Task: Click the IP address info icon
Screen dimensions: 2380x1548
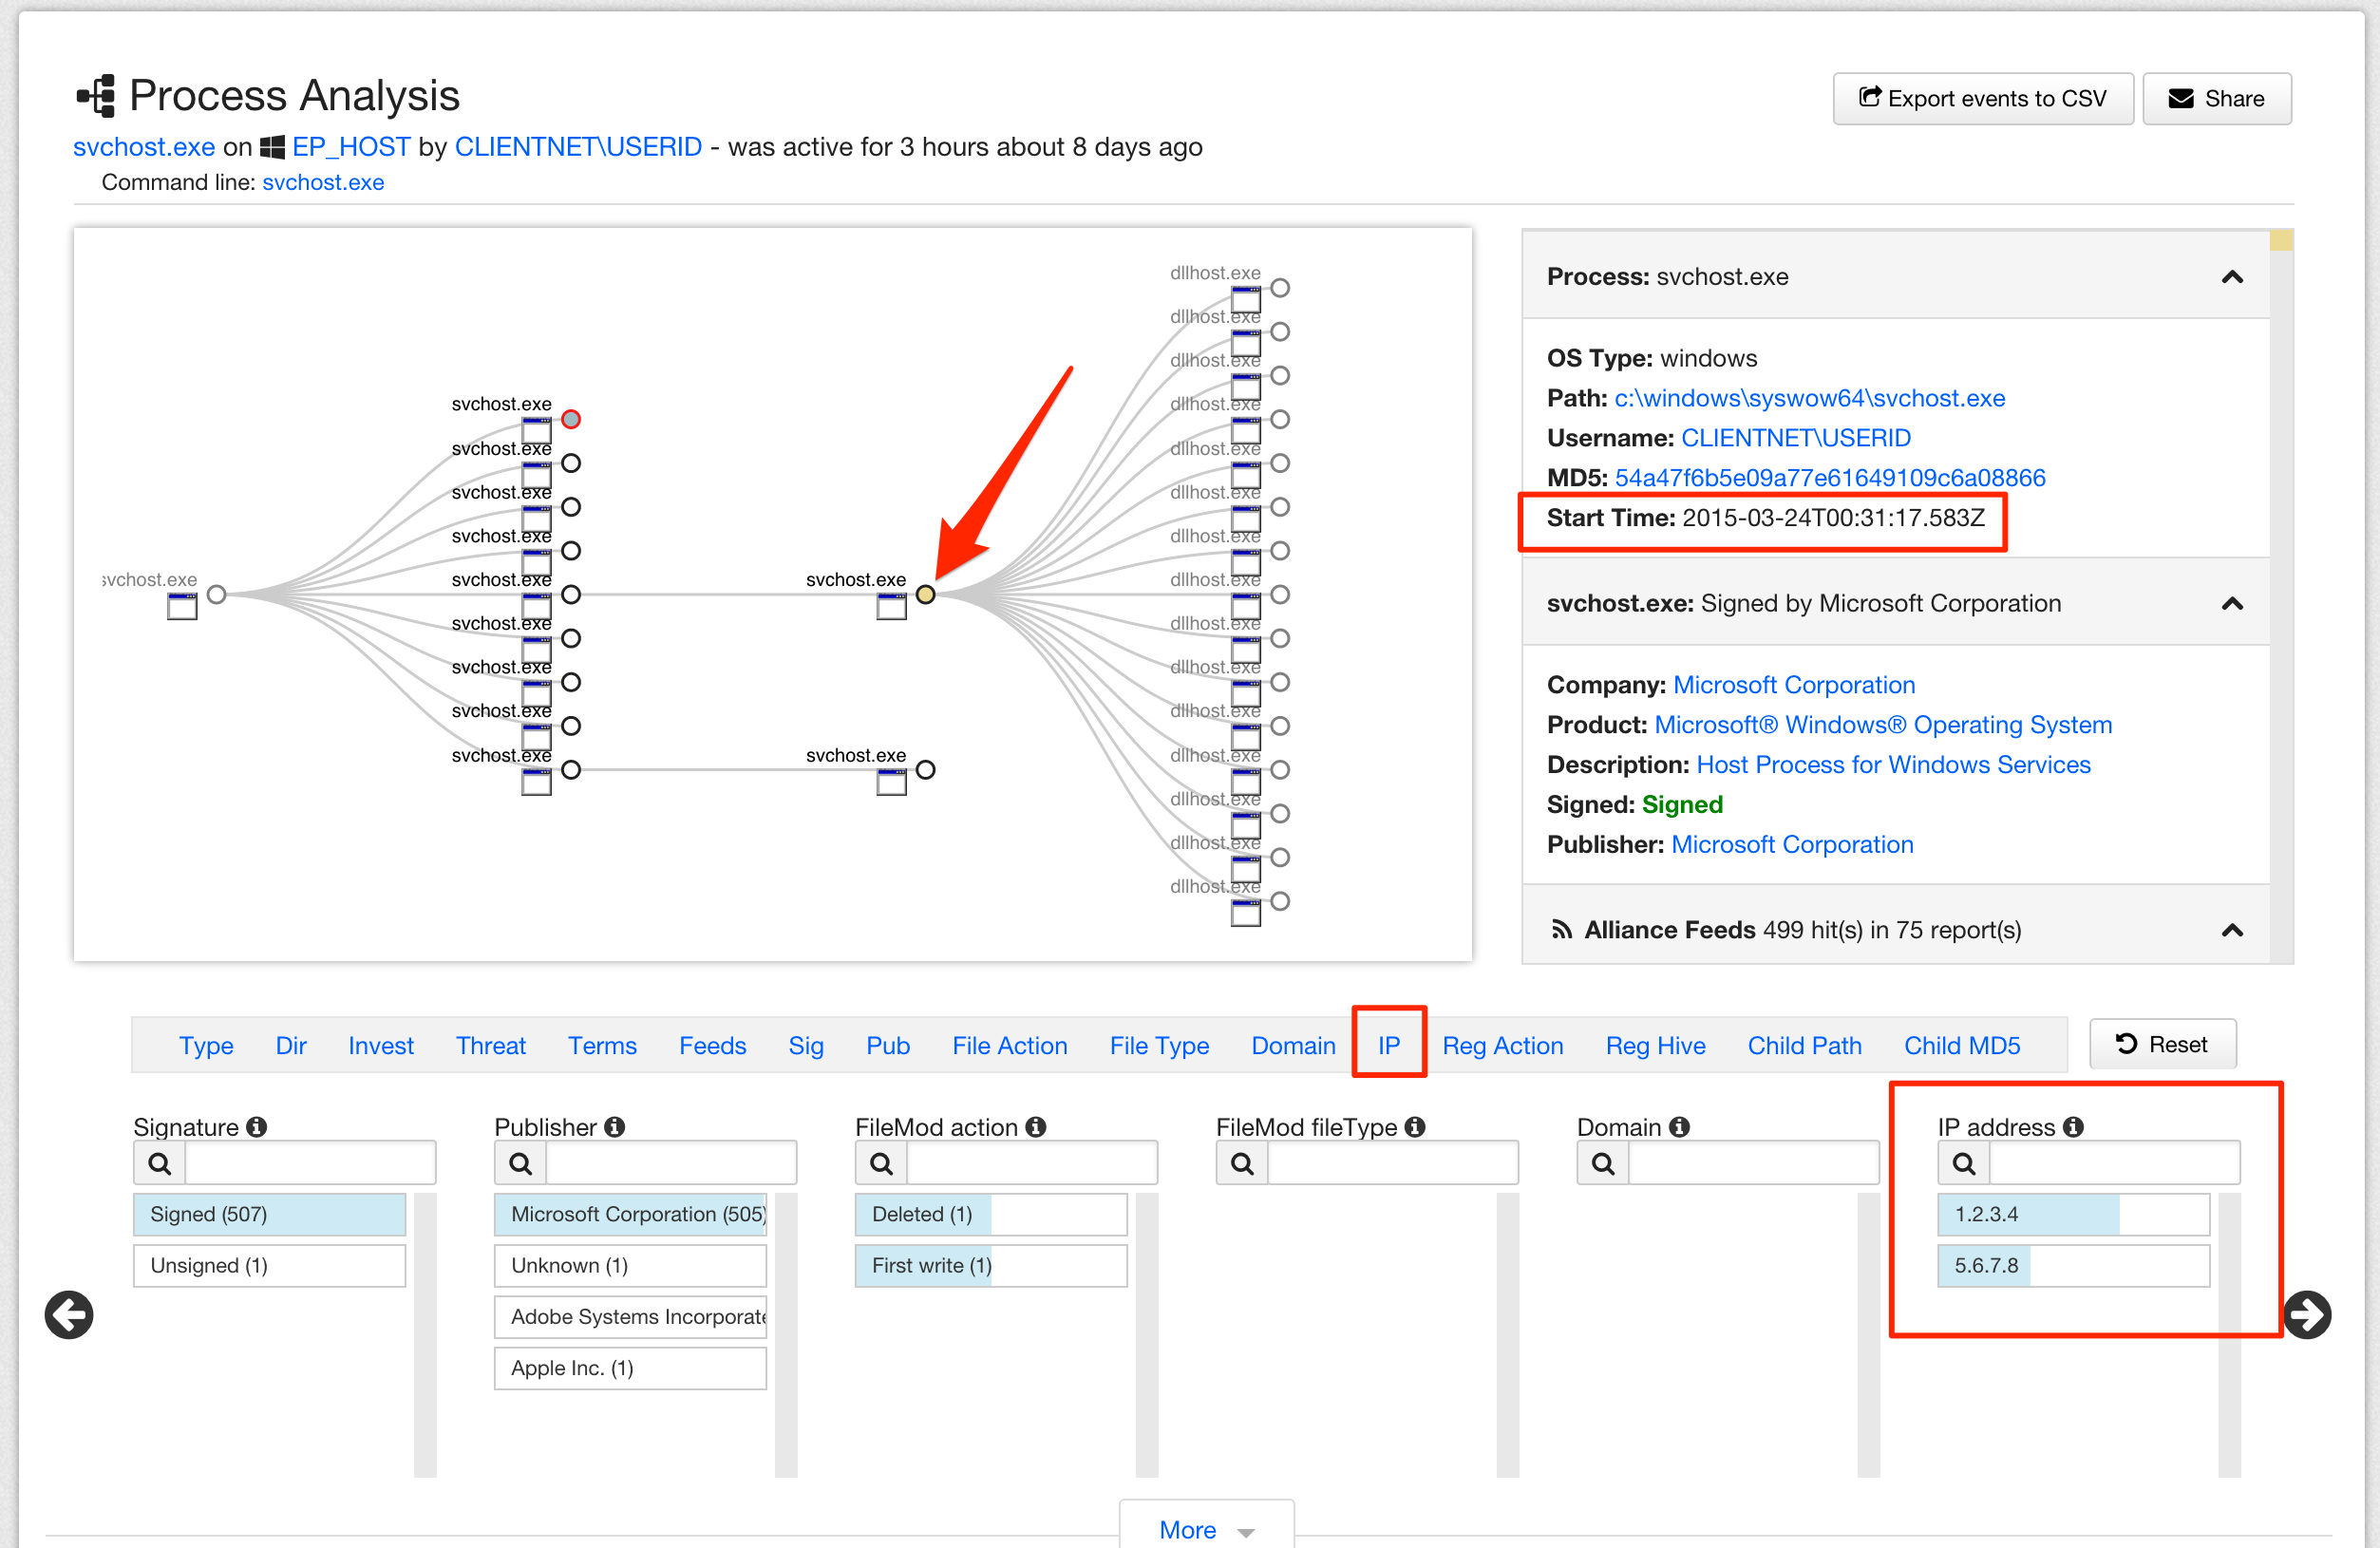Action: click(2074, 1127)
